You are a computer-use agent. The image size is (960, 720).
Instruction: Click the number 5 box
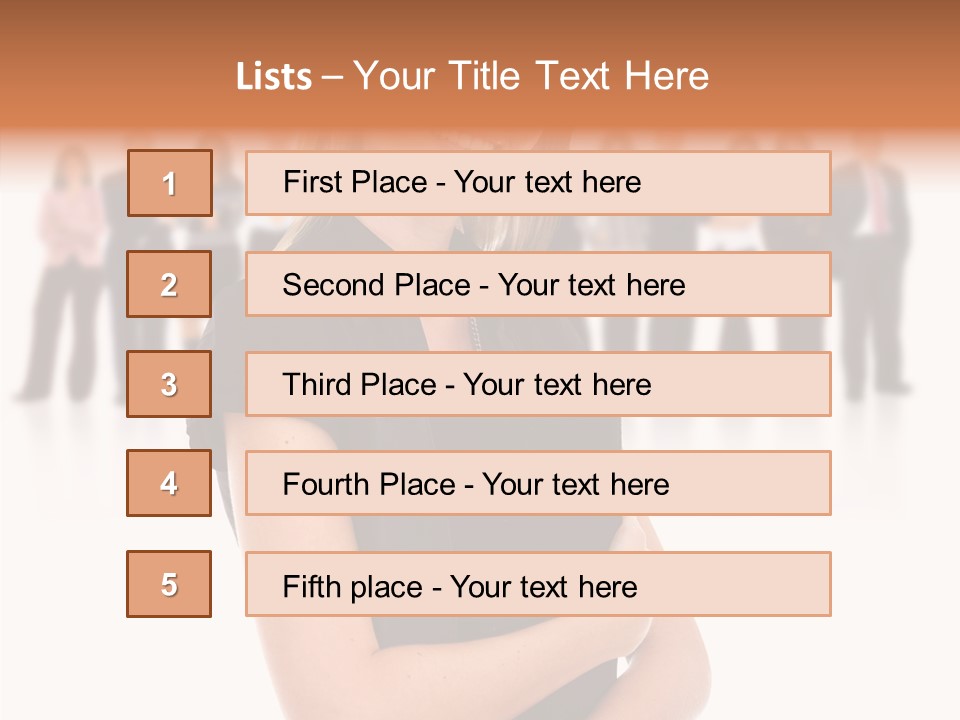click(x=169, y=584)
